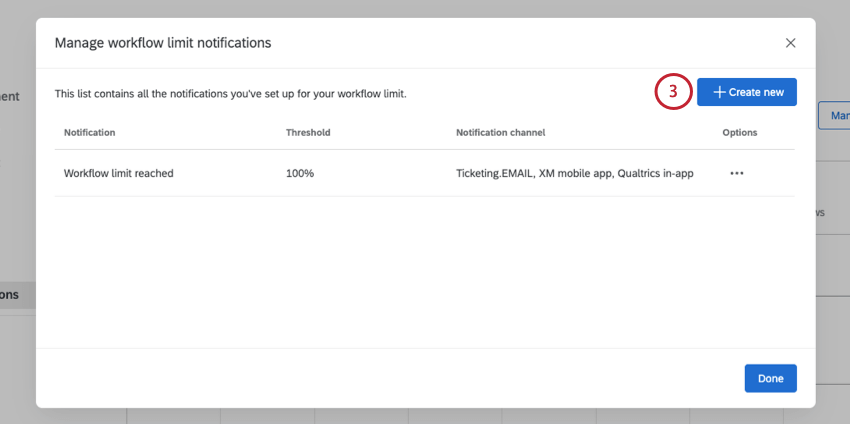Screen dimensions: 850x424
Task: Click the partially hidden button behind dialog's right edge
Action: [833, 115]
